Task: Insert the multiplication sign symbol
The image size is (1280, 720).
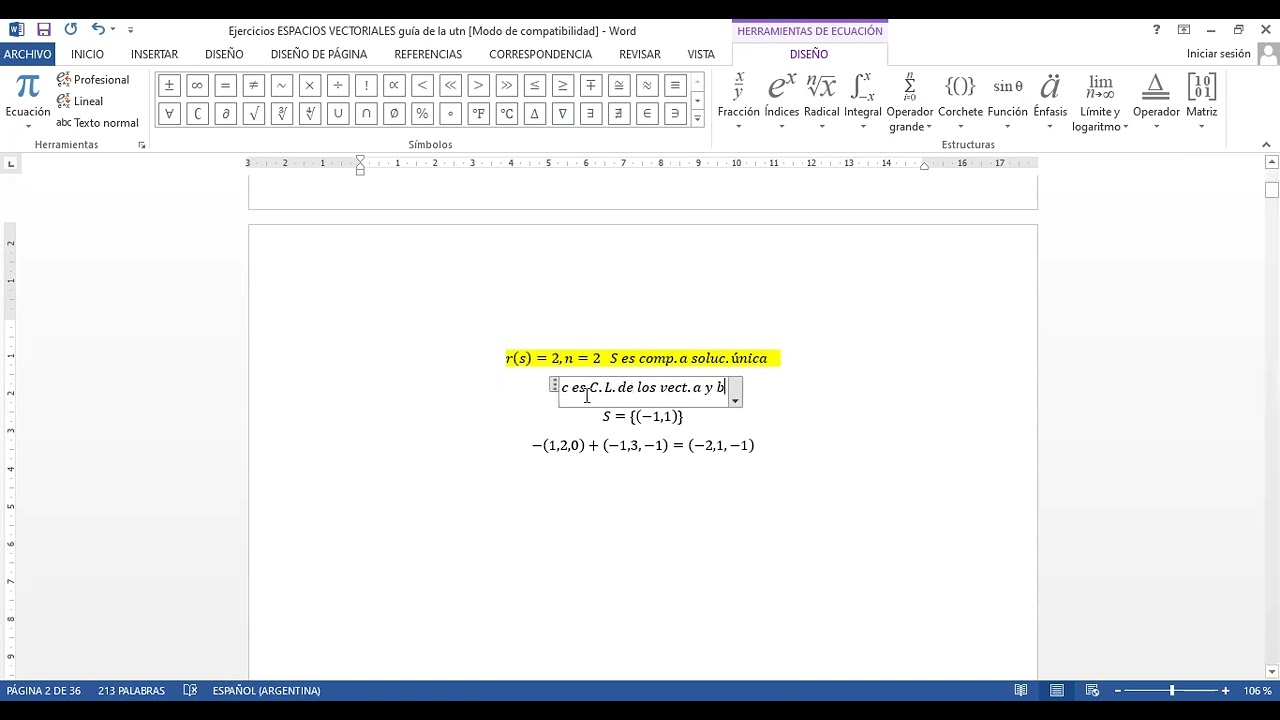Action: (310, 86)
